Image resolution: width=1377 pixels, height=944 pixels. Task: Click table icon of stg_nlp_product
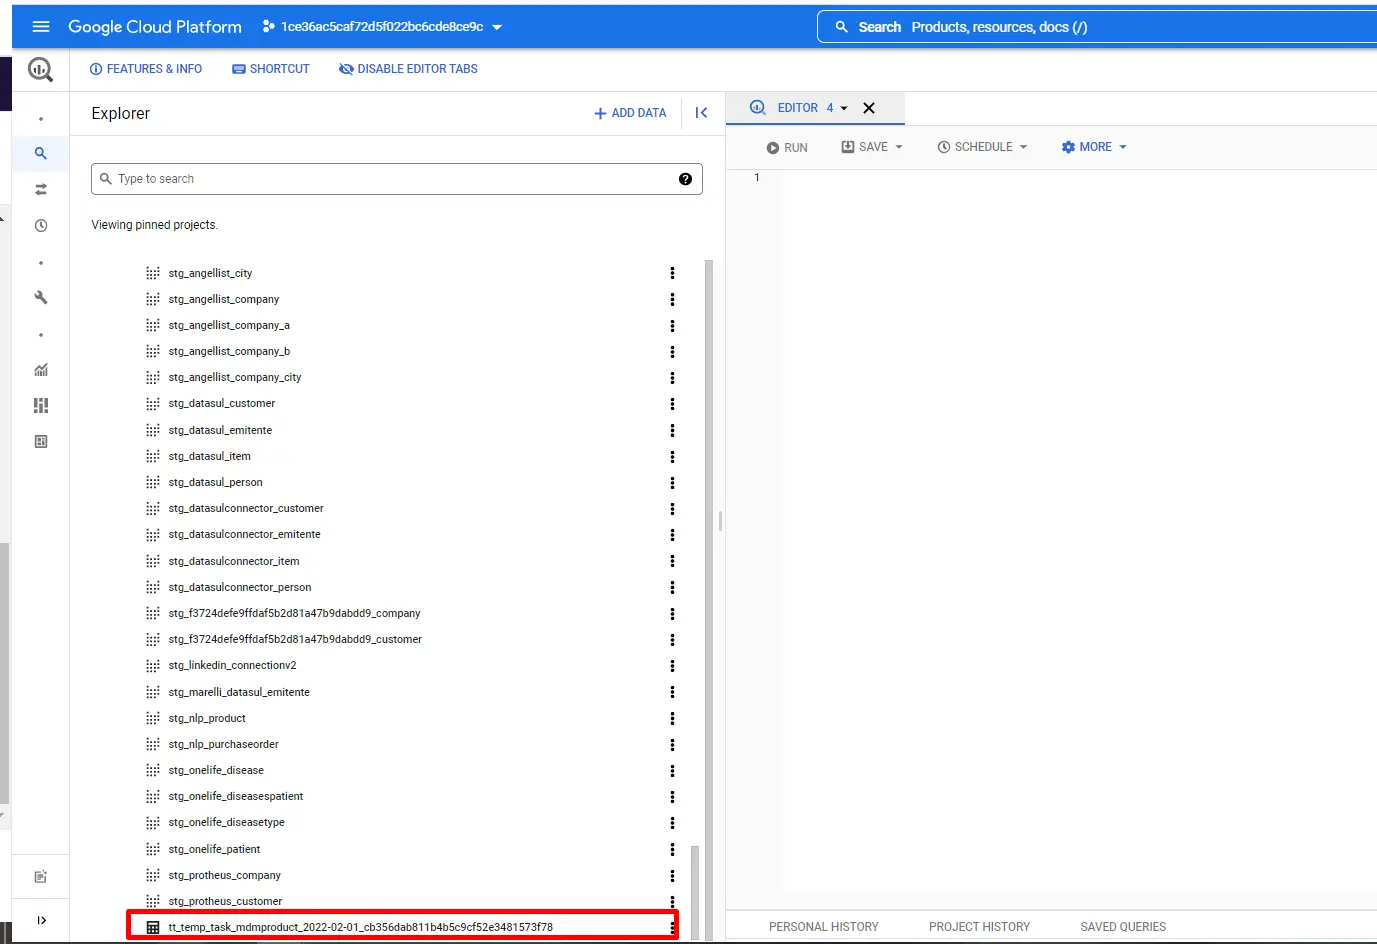[153, 718]
